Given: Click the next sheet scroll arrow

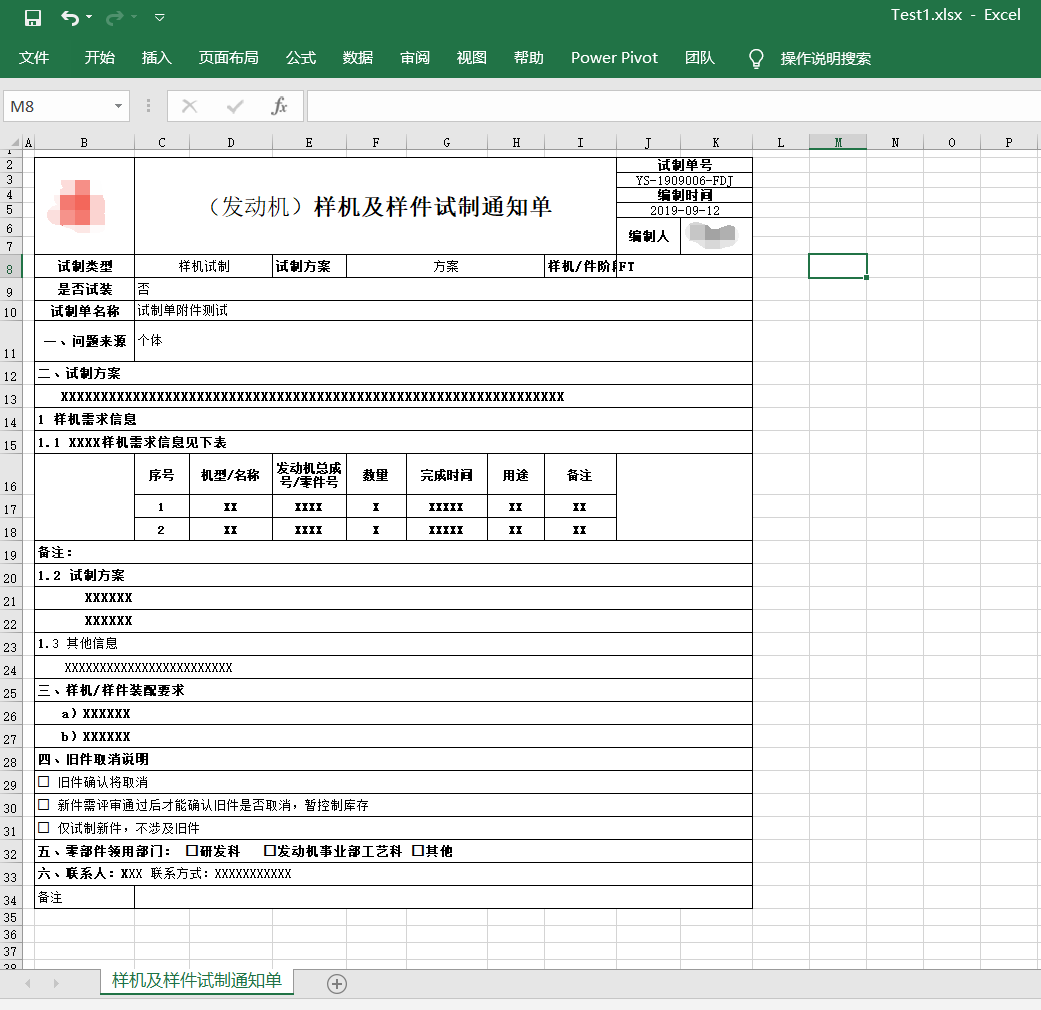Looking at the screenshot, I should coord(56,983).
